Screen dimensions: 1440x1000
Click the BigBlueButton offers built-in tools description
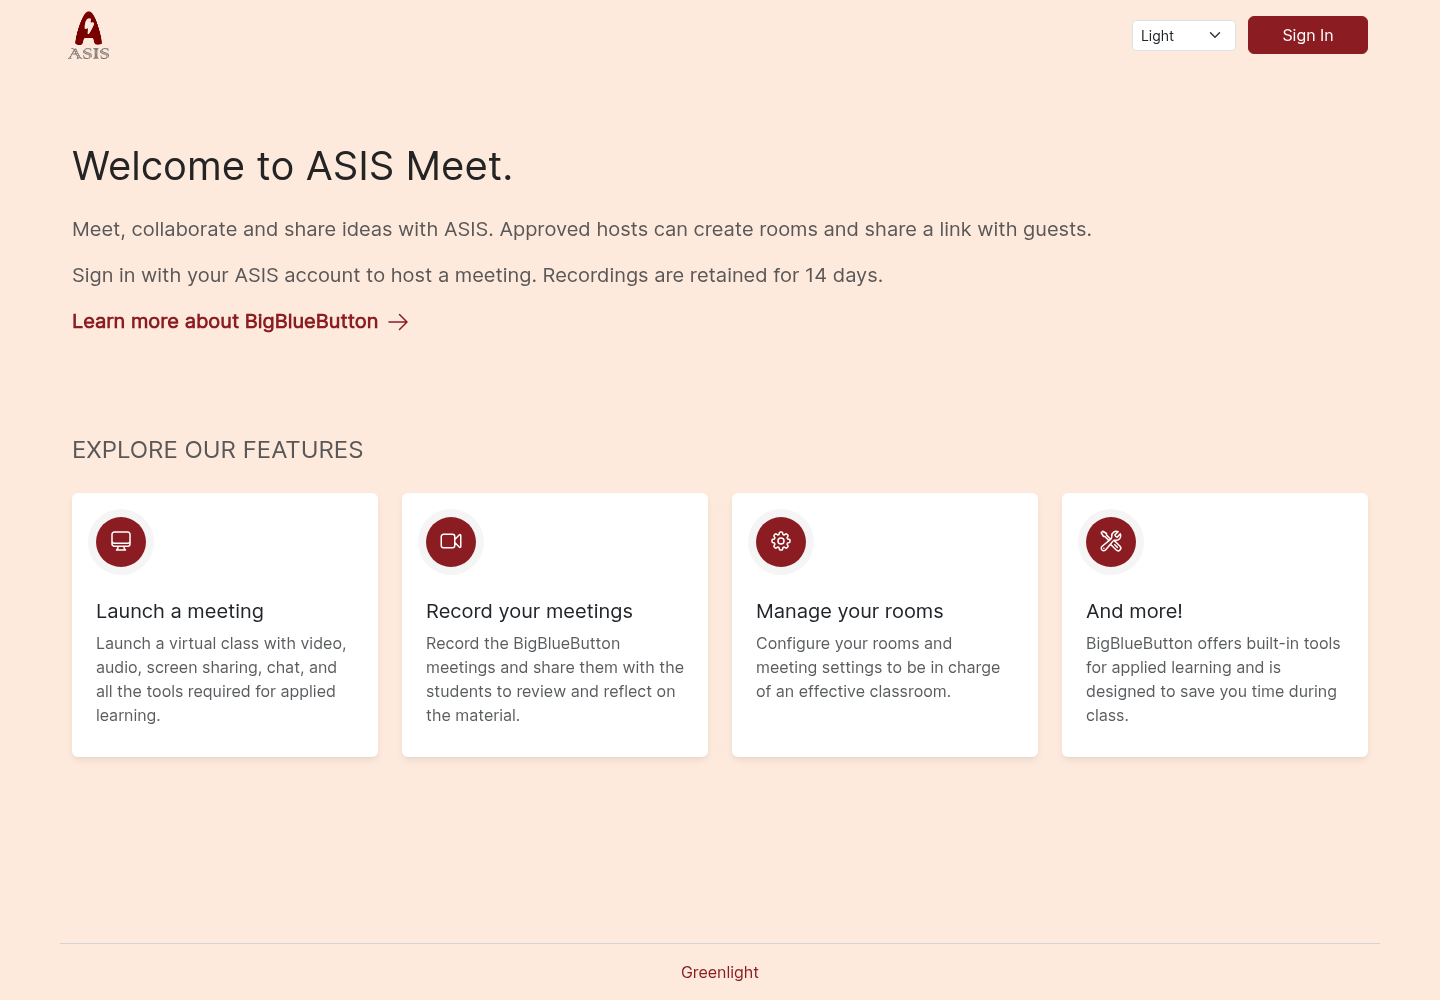click(1213, 679)
